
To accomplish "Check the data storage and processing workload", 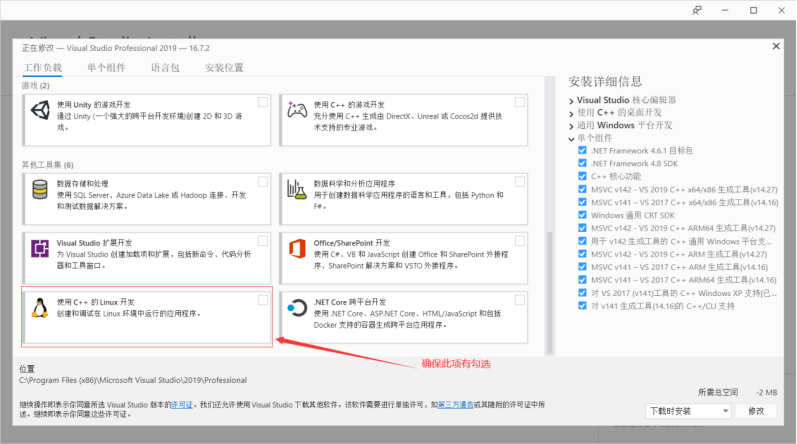I will click(263, 181).
